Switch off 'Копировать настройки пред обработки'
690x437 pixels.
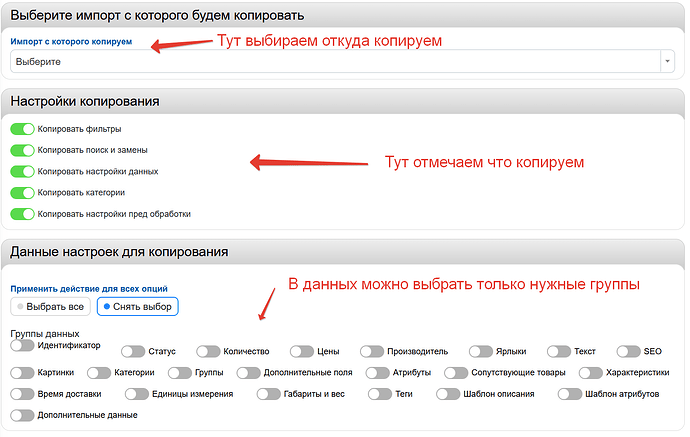(x=22, y=213)
